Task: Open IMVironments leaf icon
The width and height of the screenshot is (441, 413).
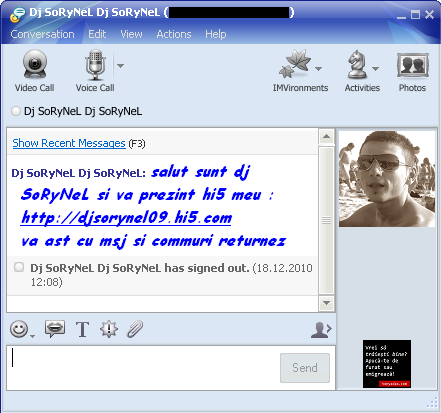Action: click(x=295, y=64)
